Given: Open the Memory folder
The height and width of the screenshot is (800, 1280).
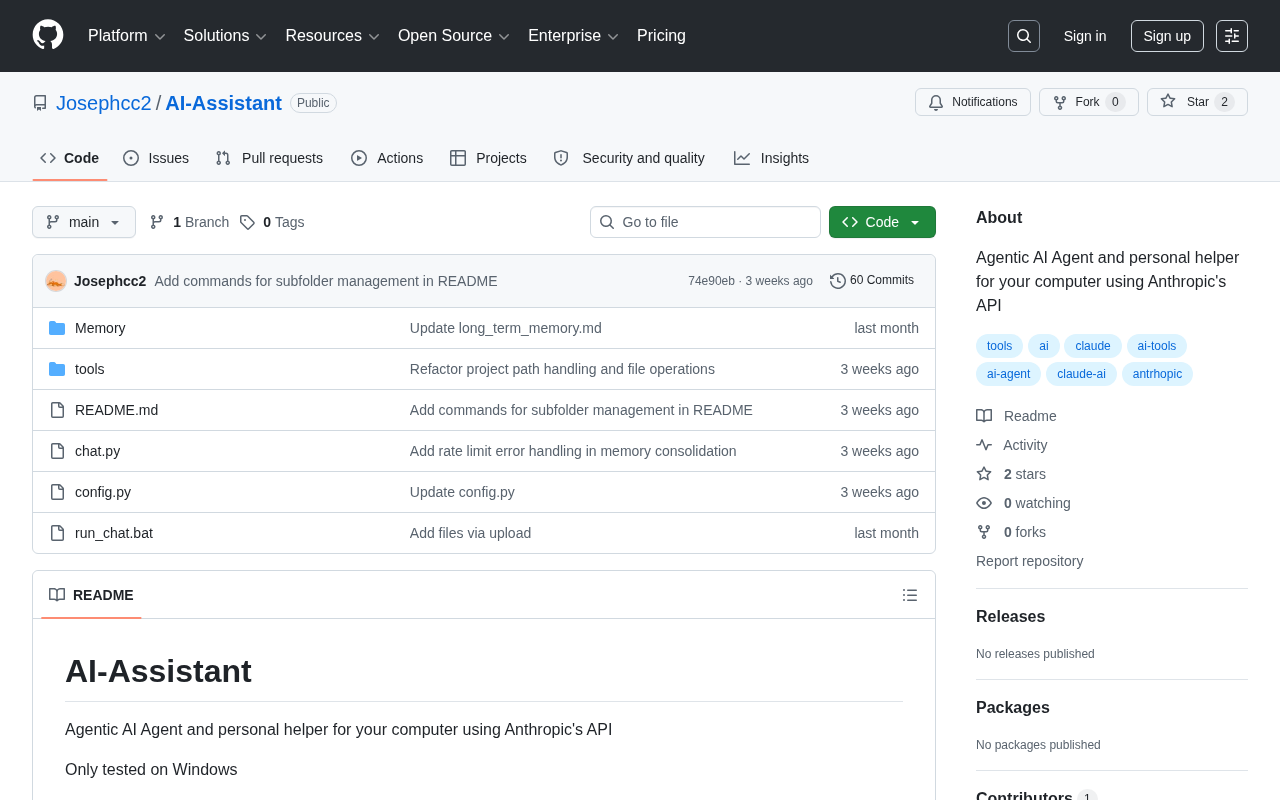Looking at the screenshot, I should tap(100, 328).
